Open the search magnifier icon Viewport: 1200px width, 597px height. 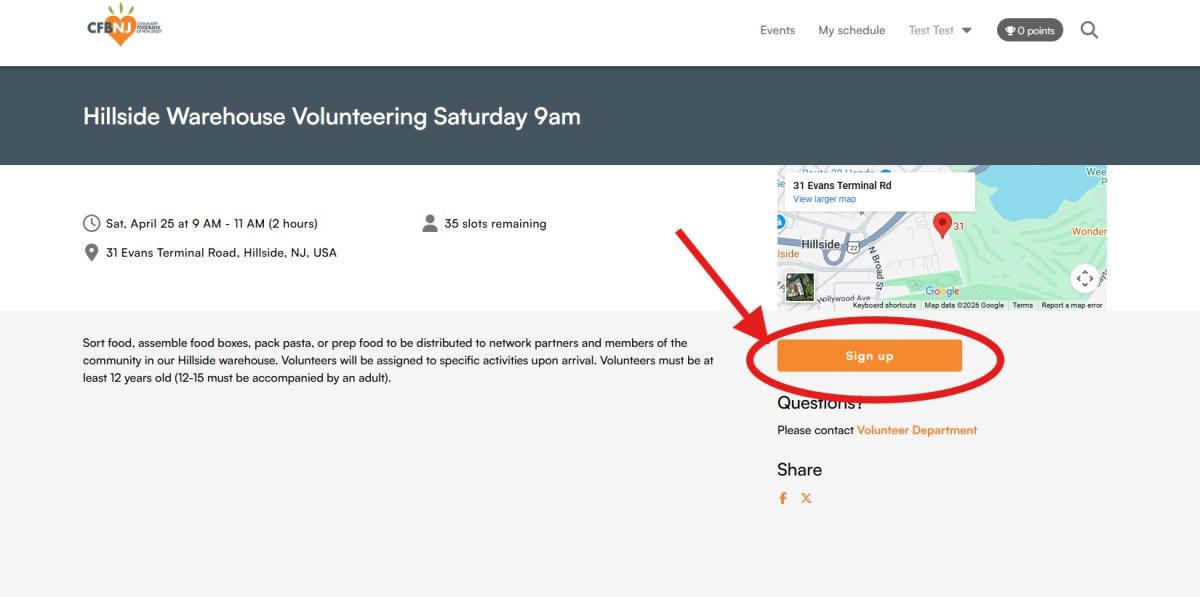1089,30
